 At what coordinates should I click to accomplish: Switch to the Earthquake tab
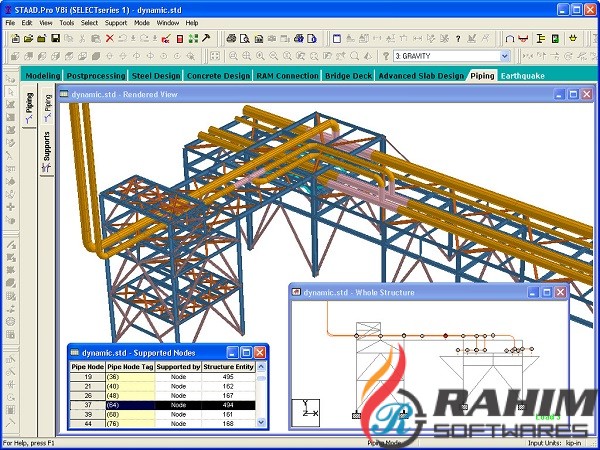click(523, 75)
